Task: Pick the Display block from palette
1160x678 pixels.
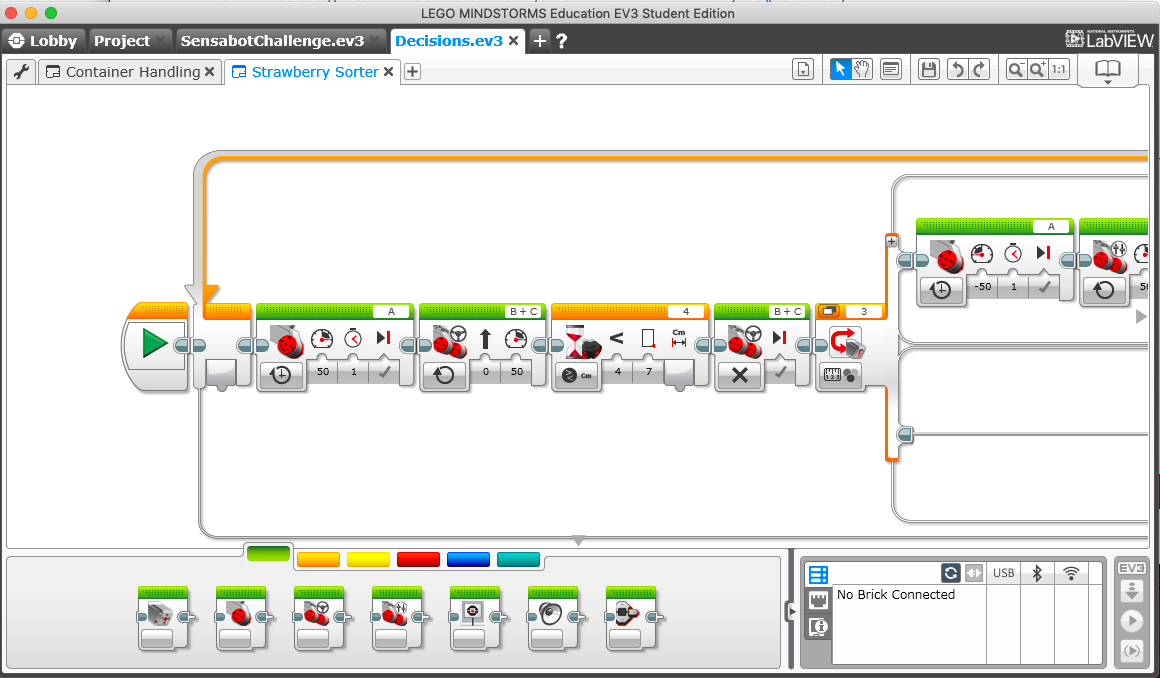Action: 475,618
